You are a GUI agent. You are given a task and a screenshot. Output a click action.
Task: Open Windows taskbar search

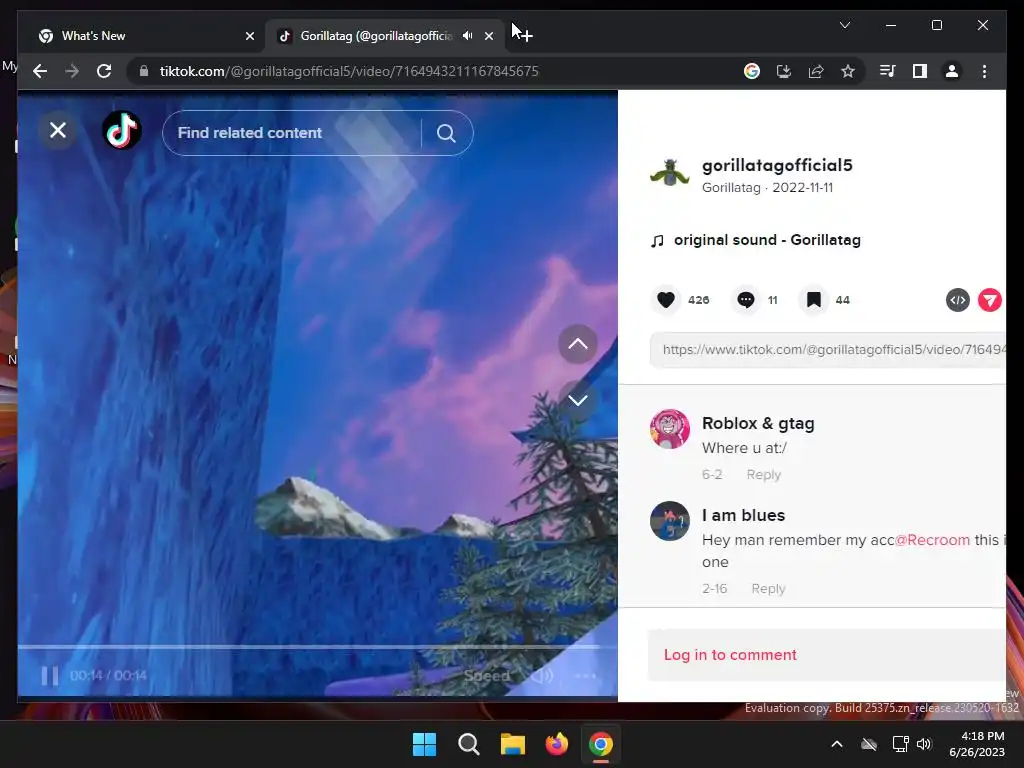click(x=469, y=744)
